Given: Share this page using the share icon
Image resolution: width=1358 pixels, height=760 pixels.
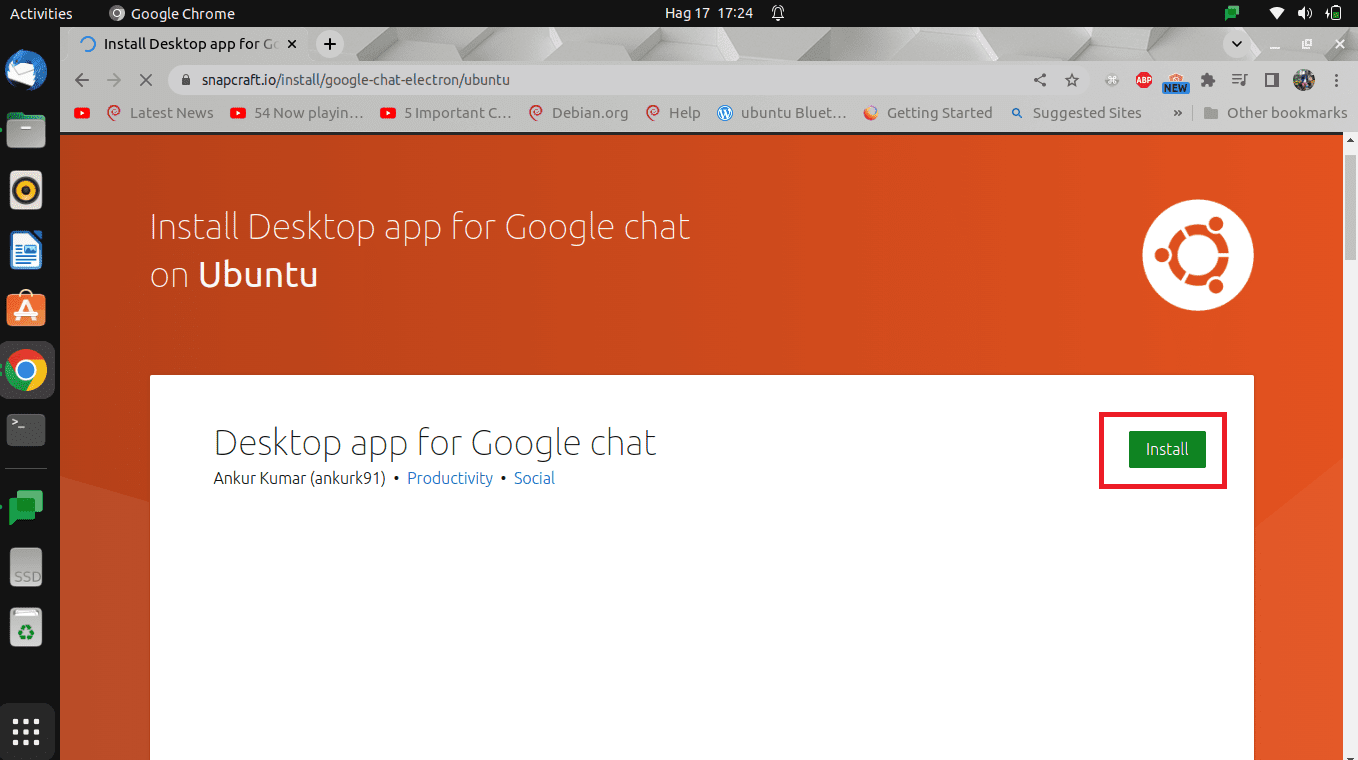Looking at the screenshot, I should 1040,80.
